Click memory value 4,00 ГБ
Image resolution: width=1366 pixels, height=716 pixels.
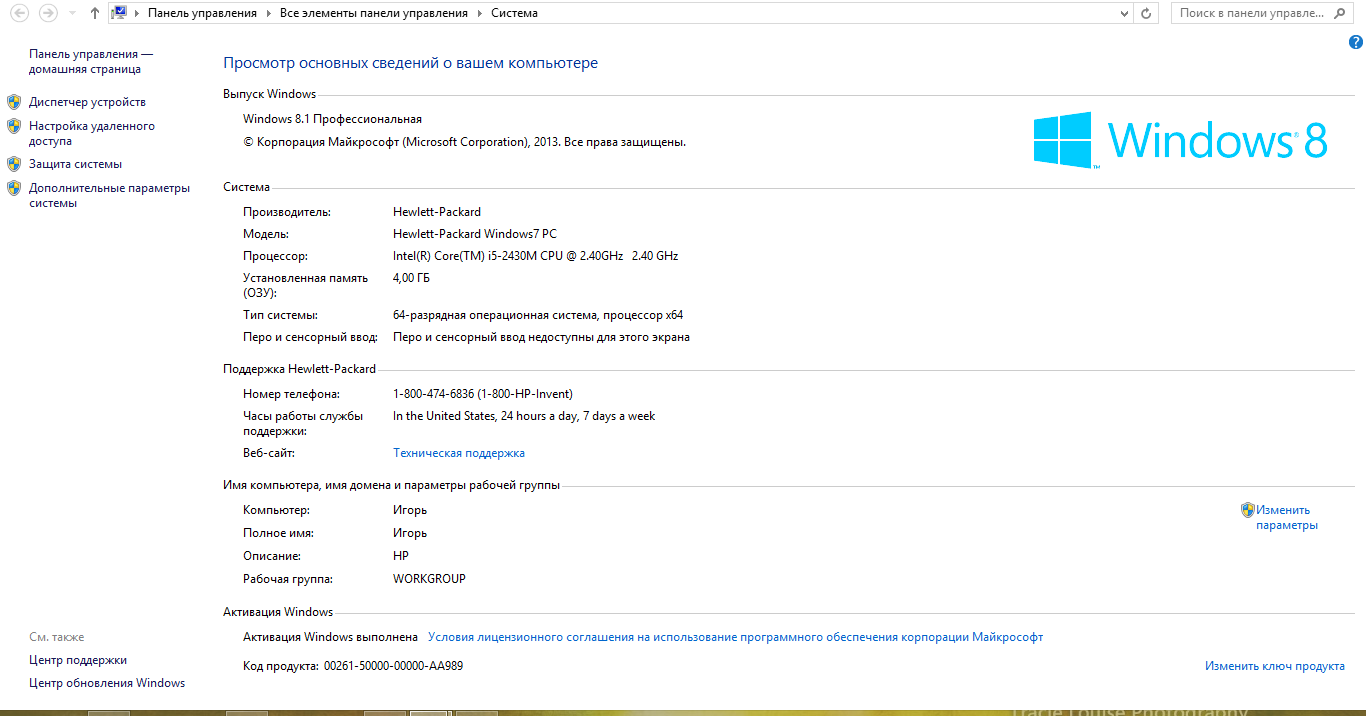click(411, 278)
